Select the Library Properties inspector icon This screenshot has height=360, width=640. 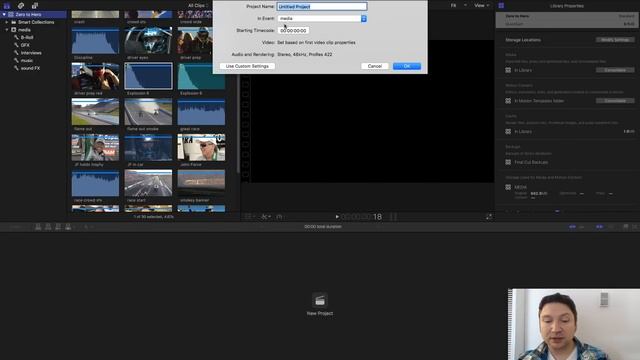click(x=501, y=5)
